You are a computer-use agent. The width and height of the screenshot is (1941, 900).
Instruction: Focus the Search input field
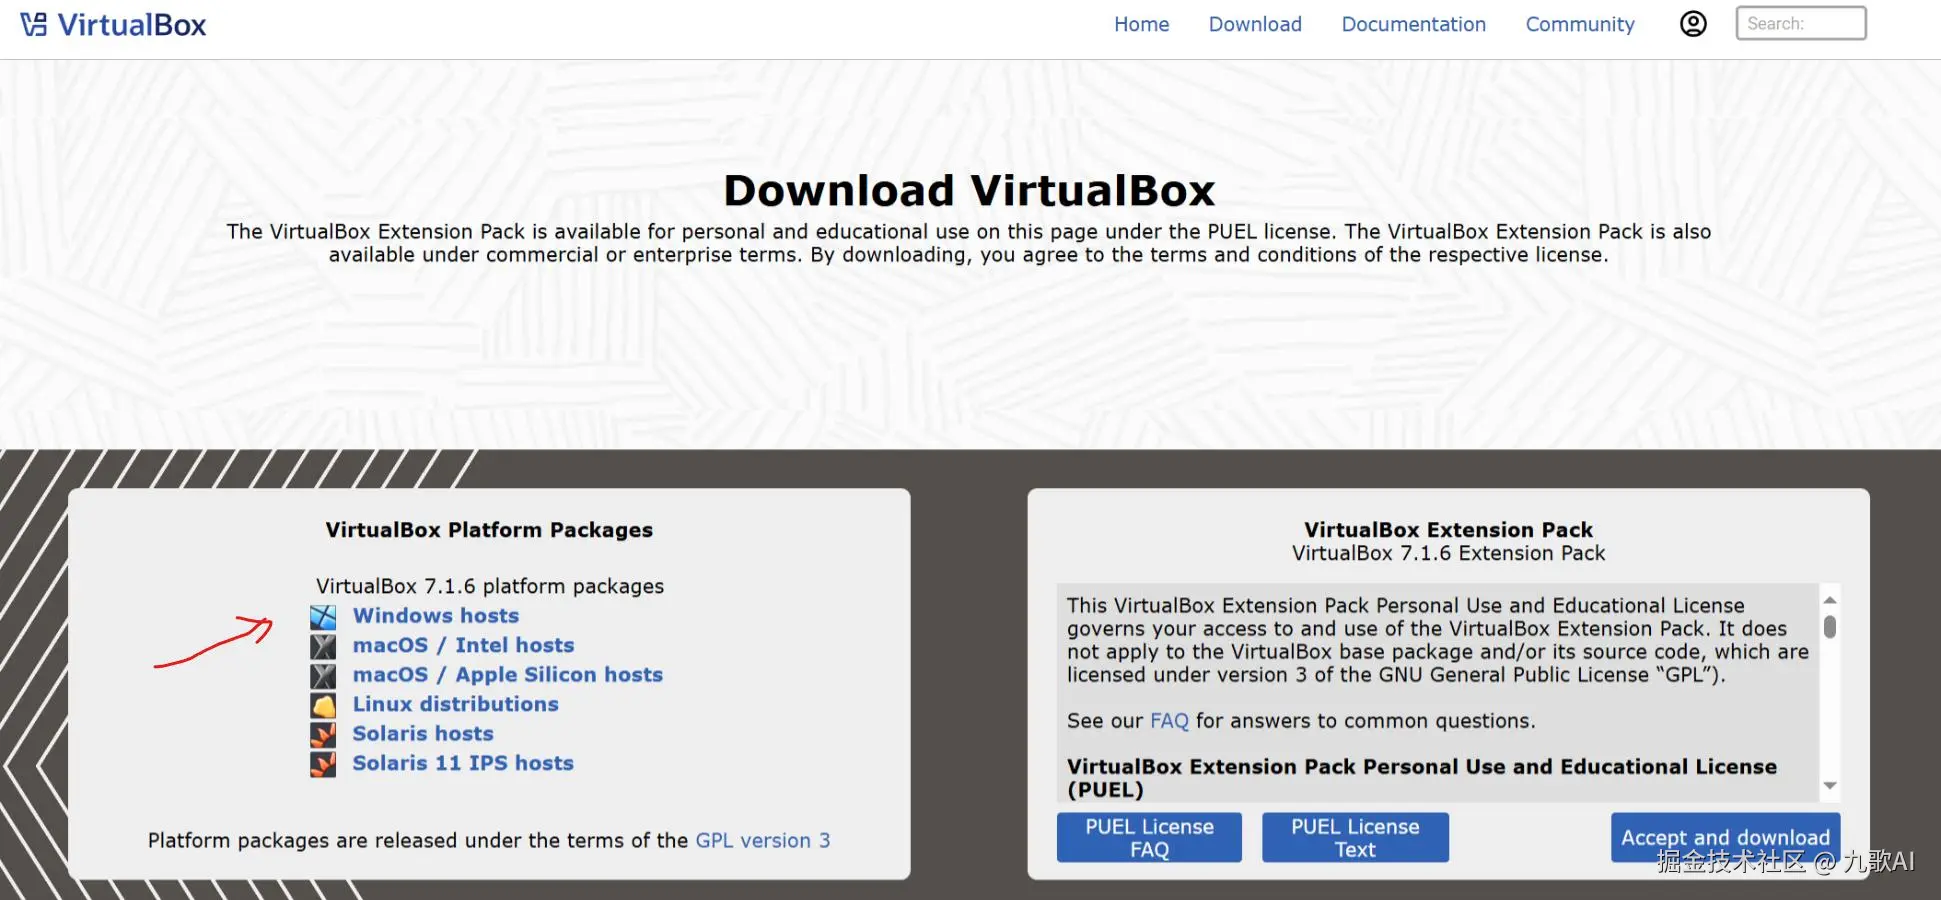pos(1801,24)
